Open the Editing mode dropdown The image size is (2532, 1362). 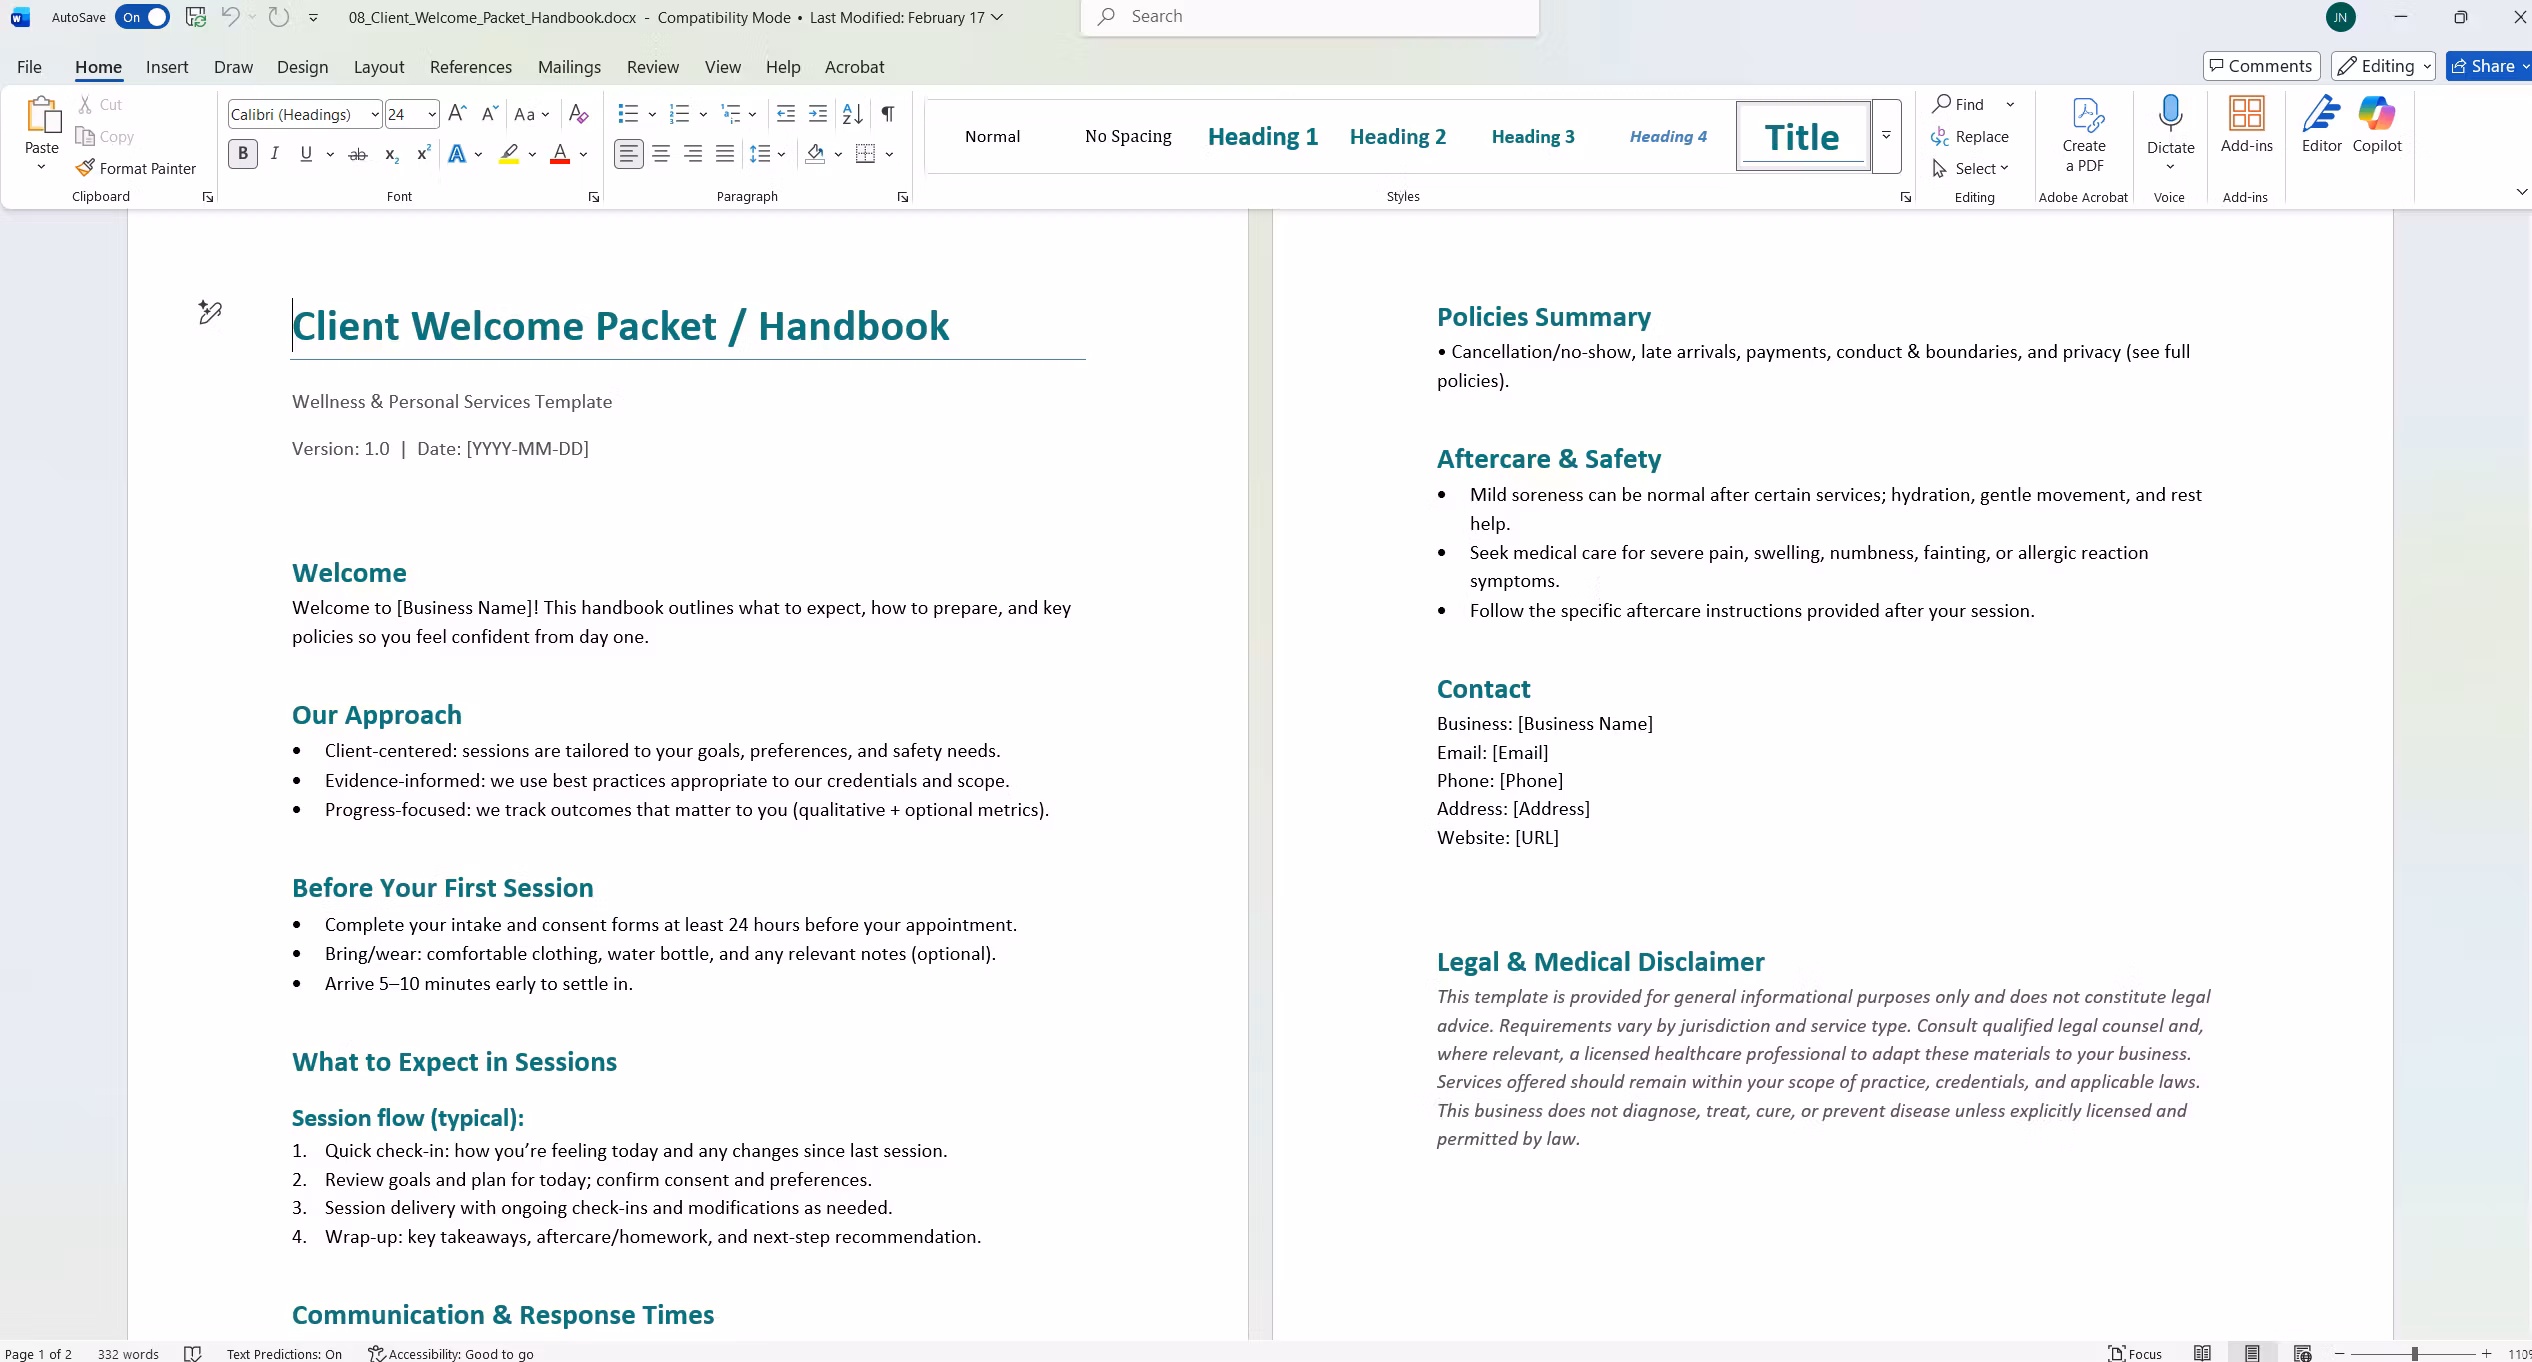(x=2384, y=66)
